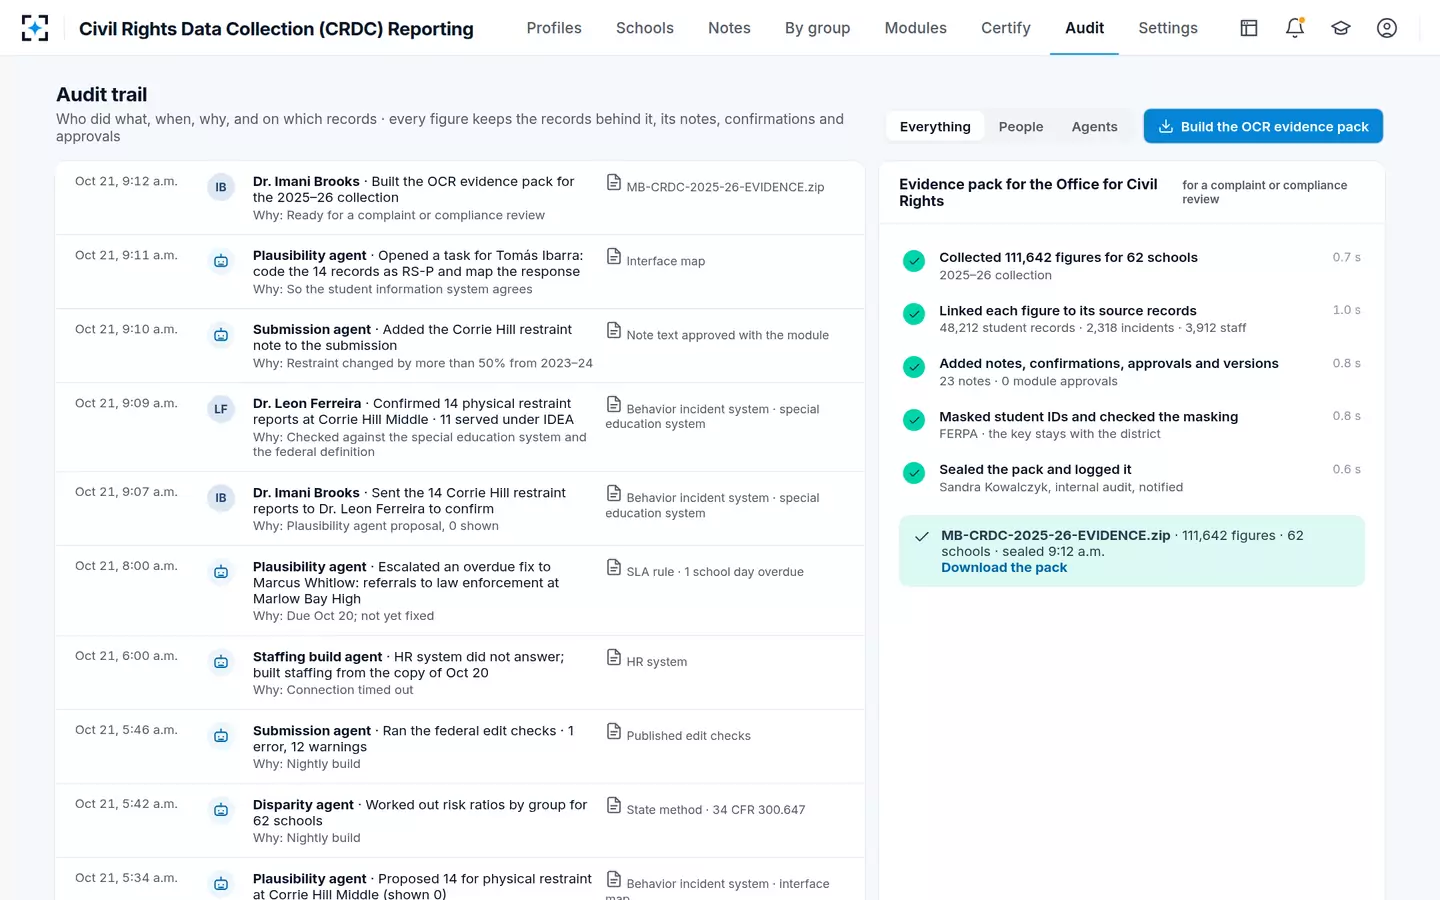
Task: Click IB avatar on the 9:12 a.m. entry
Action: click(x=221, y=187)
